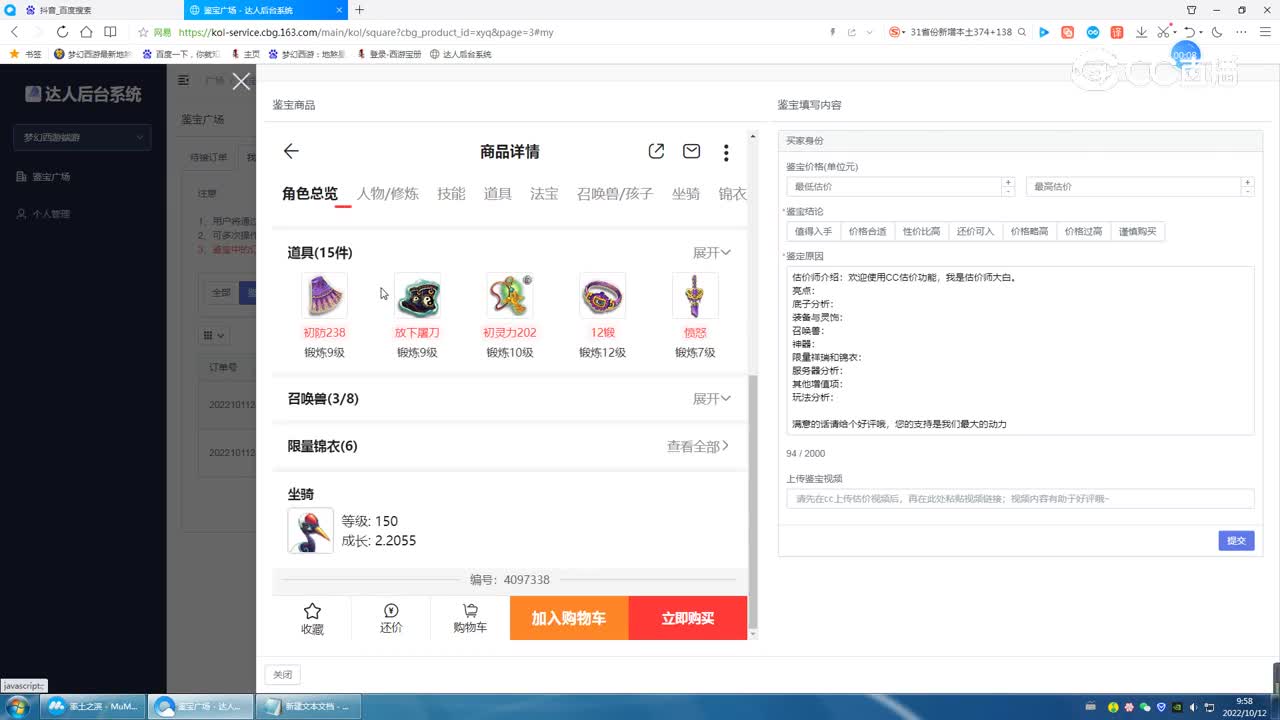
Task: Click the 初防238 item thumbnail
Action: pos(324,295)
